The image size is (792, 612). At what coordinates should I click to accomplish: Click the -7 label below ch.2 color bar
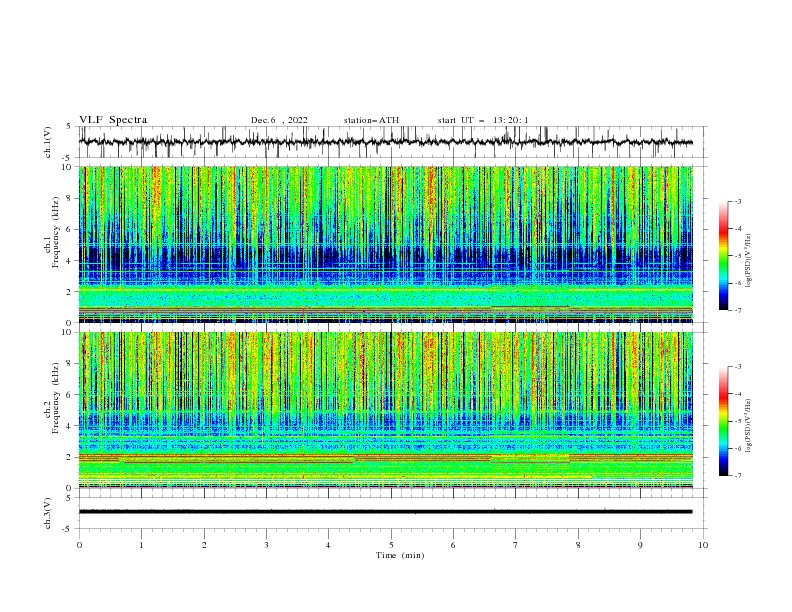[737, 476]
